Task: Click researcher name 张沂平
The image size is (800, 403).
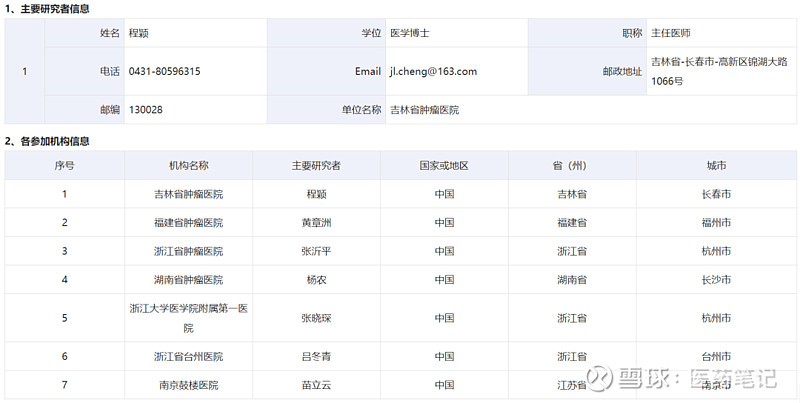Action: point(316,251)
